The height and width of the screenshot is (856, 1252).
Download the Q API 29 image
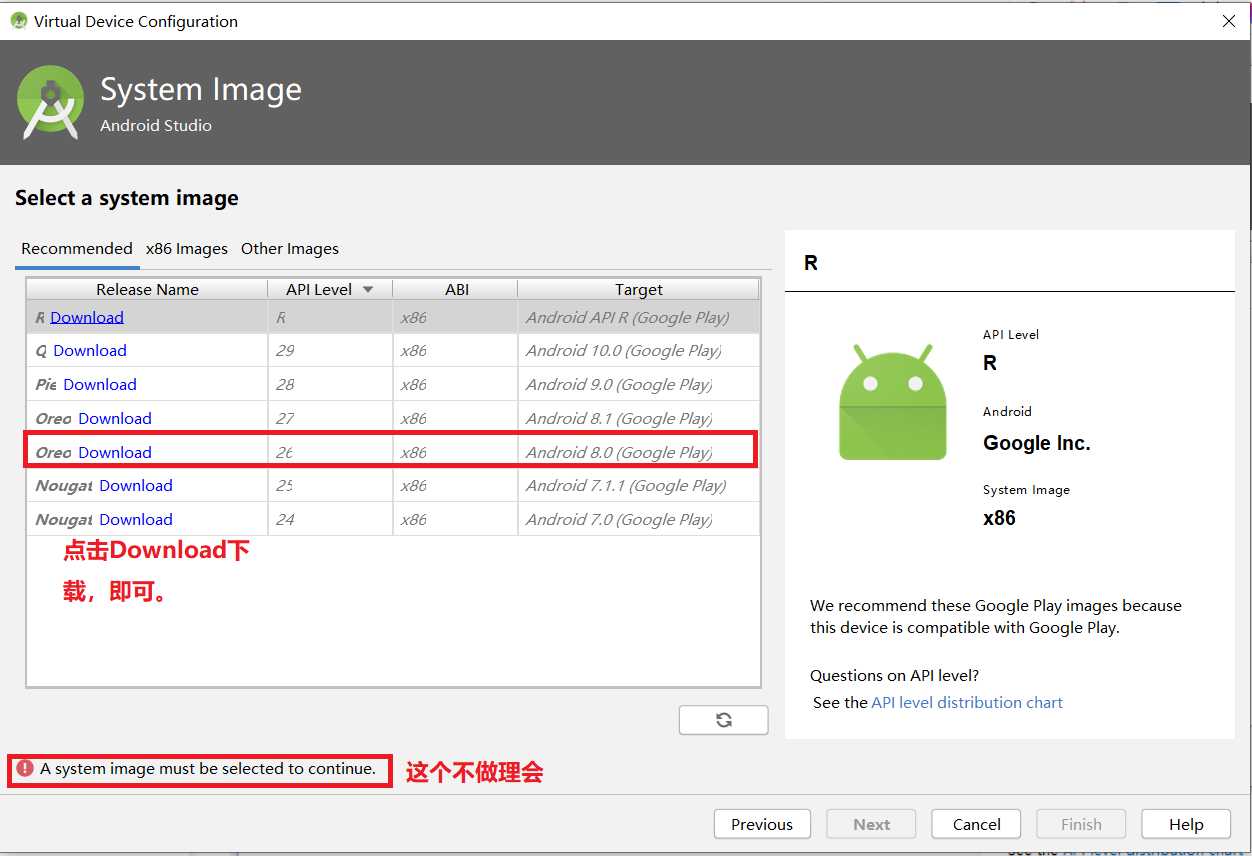(90, 350)
